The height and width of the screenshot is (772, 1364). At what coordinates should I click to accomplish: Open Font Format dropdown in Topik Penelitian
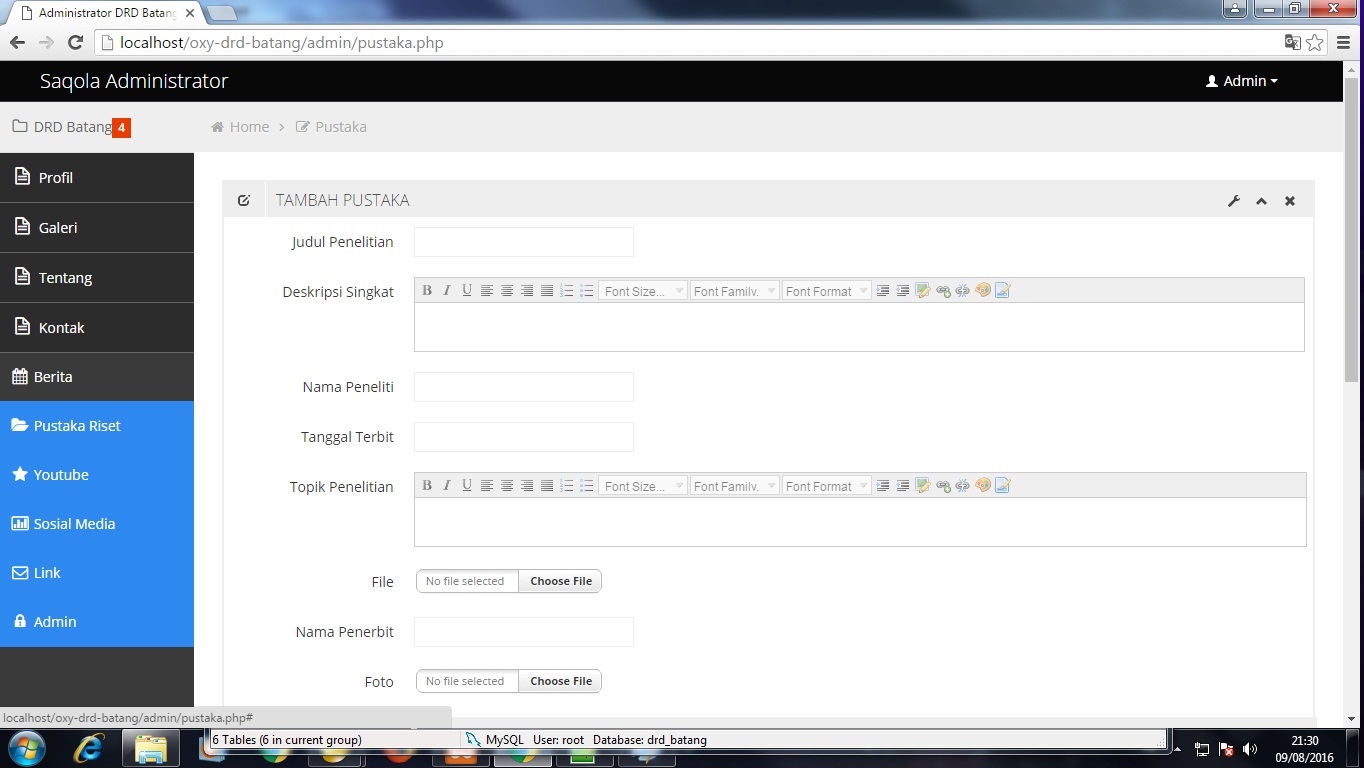(x=826, y=486)
